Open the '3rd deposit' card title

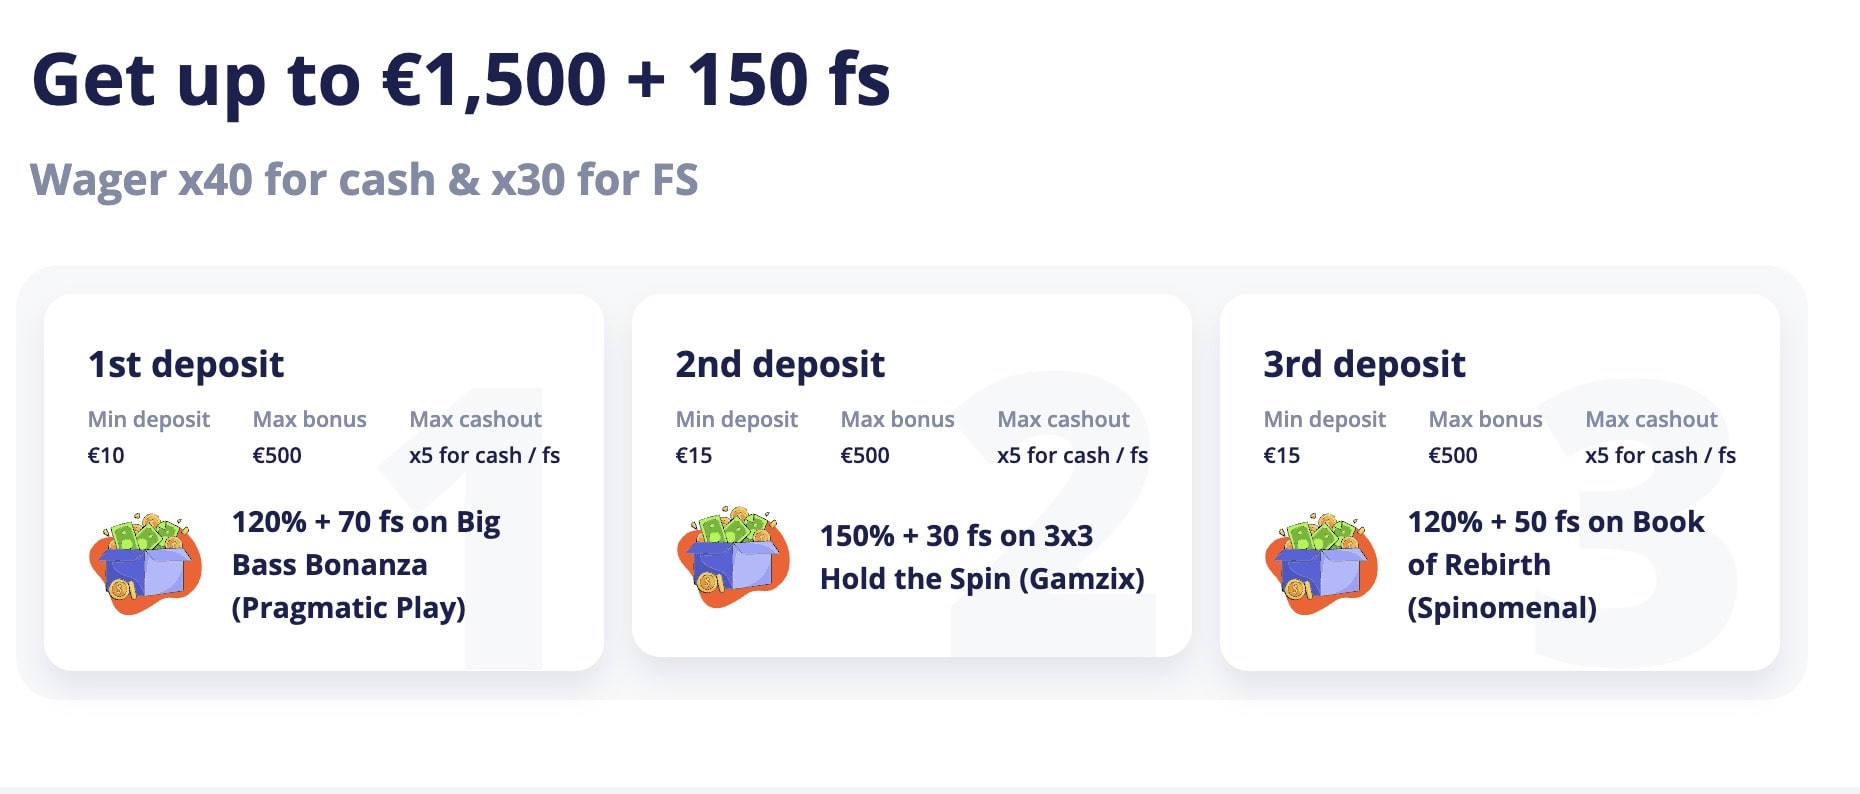pyautogui.click(x=1364, y=364)
